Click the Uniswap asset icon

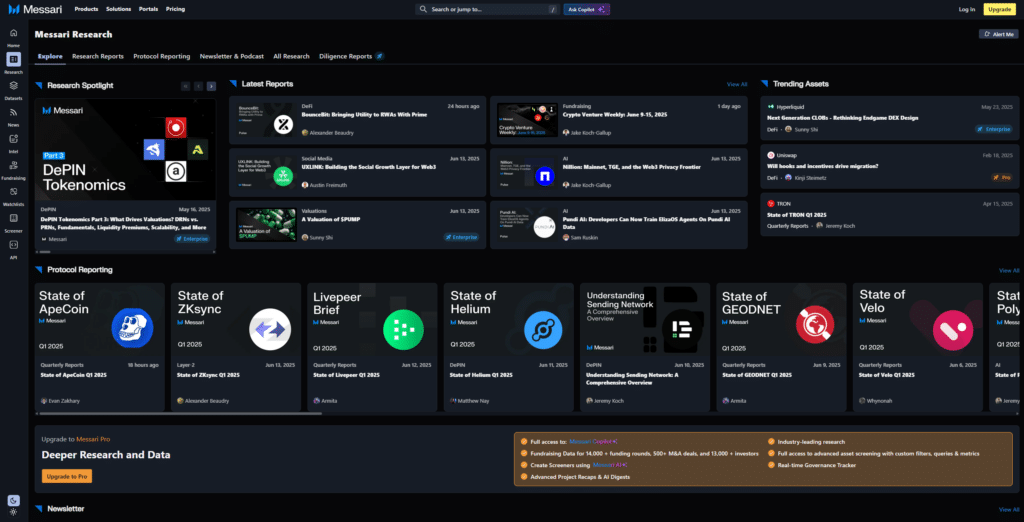tap(771, 155)
